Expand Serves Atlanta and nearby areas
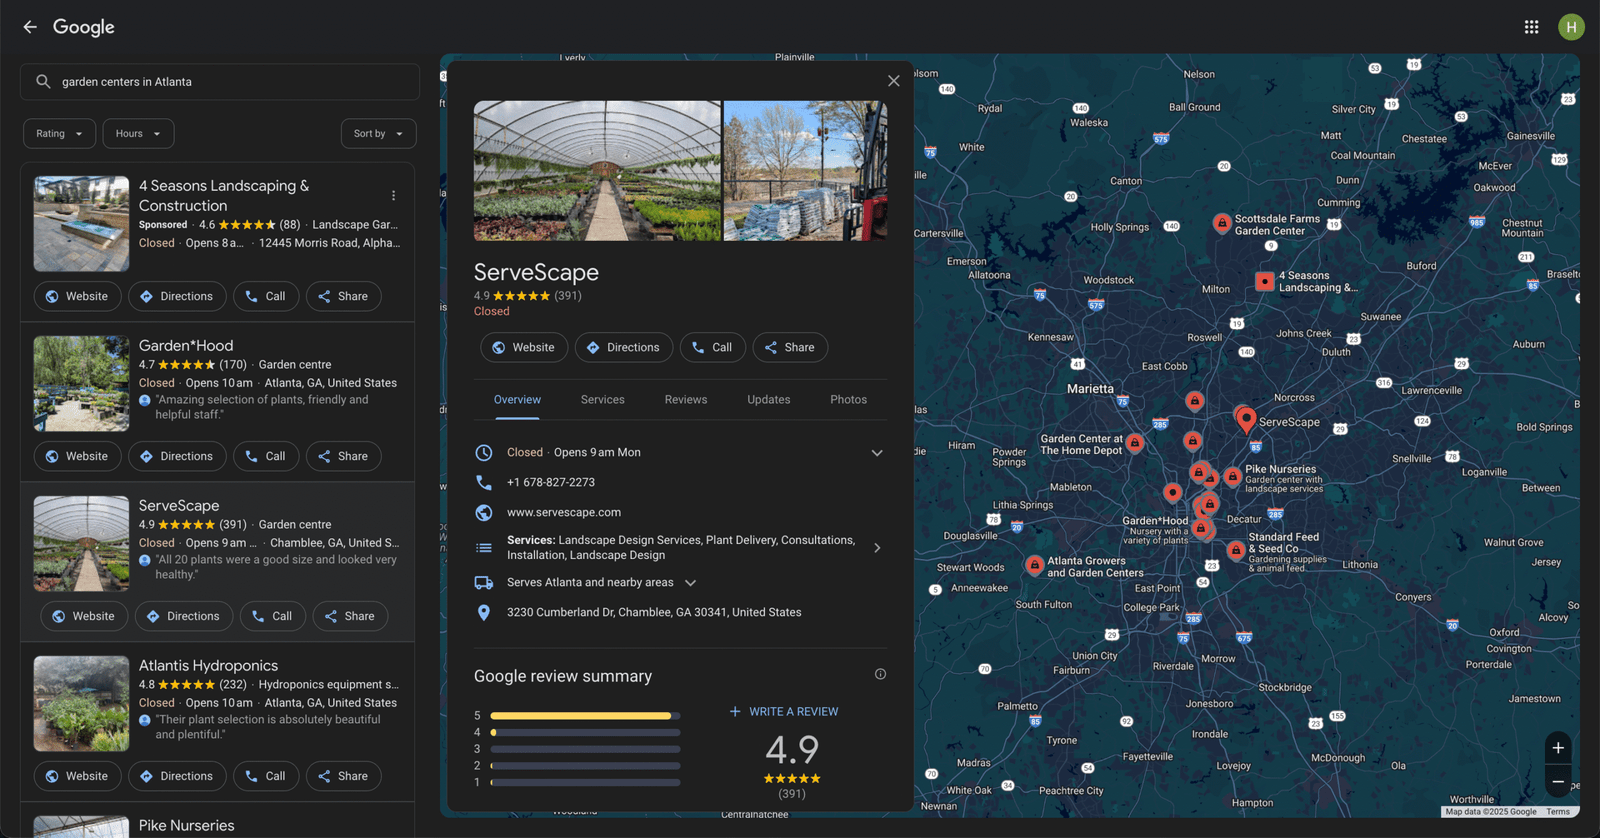 click(690, 582)
